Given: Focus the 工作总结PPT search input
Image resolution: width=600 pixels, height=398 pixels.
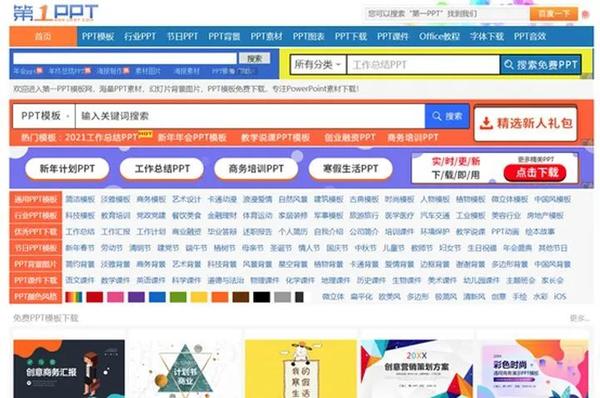Looking at the screenshot, I should pos(423,65).
